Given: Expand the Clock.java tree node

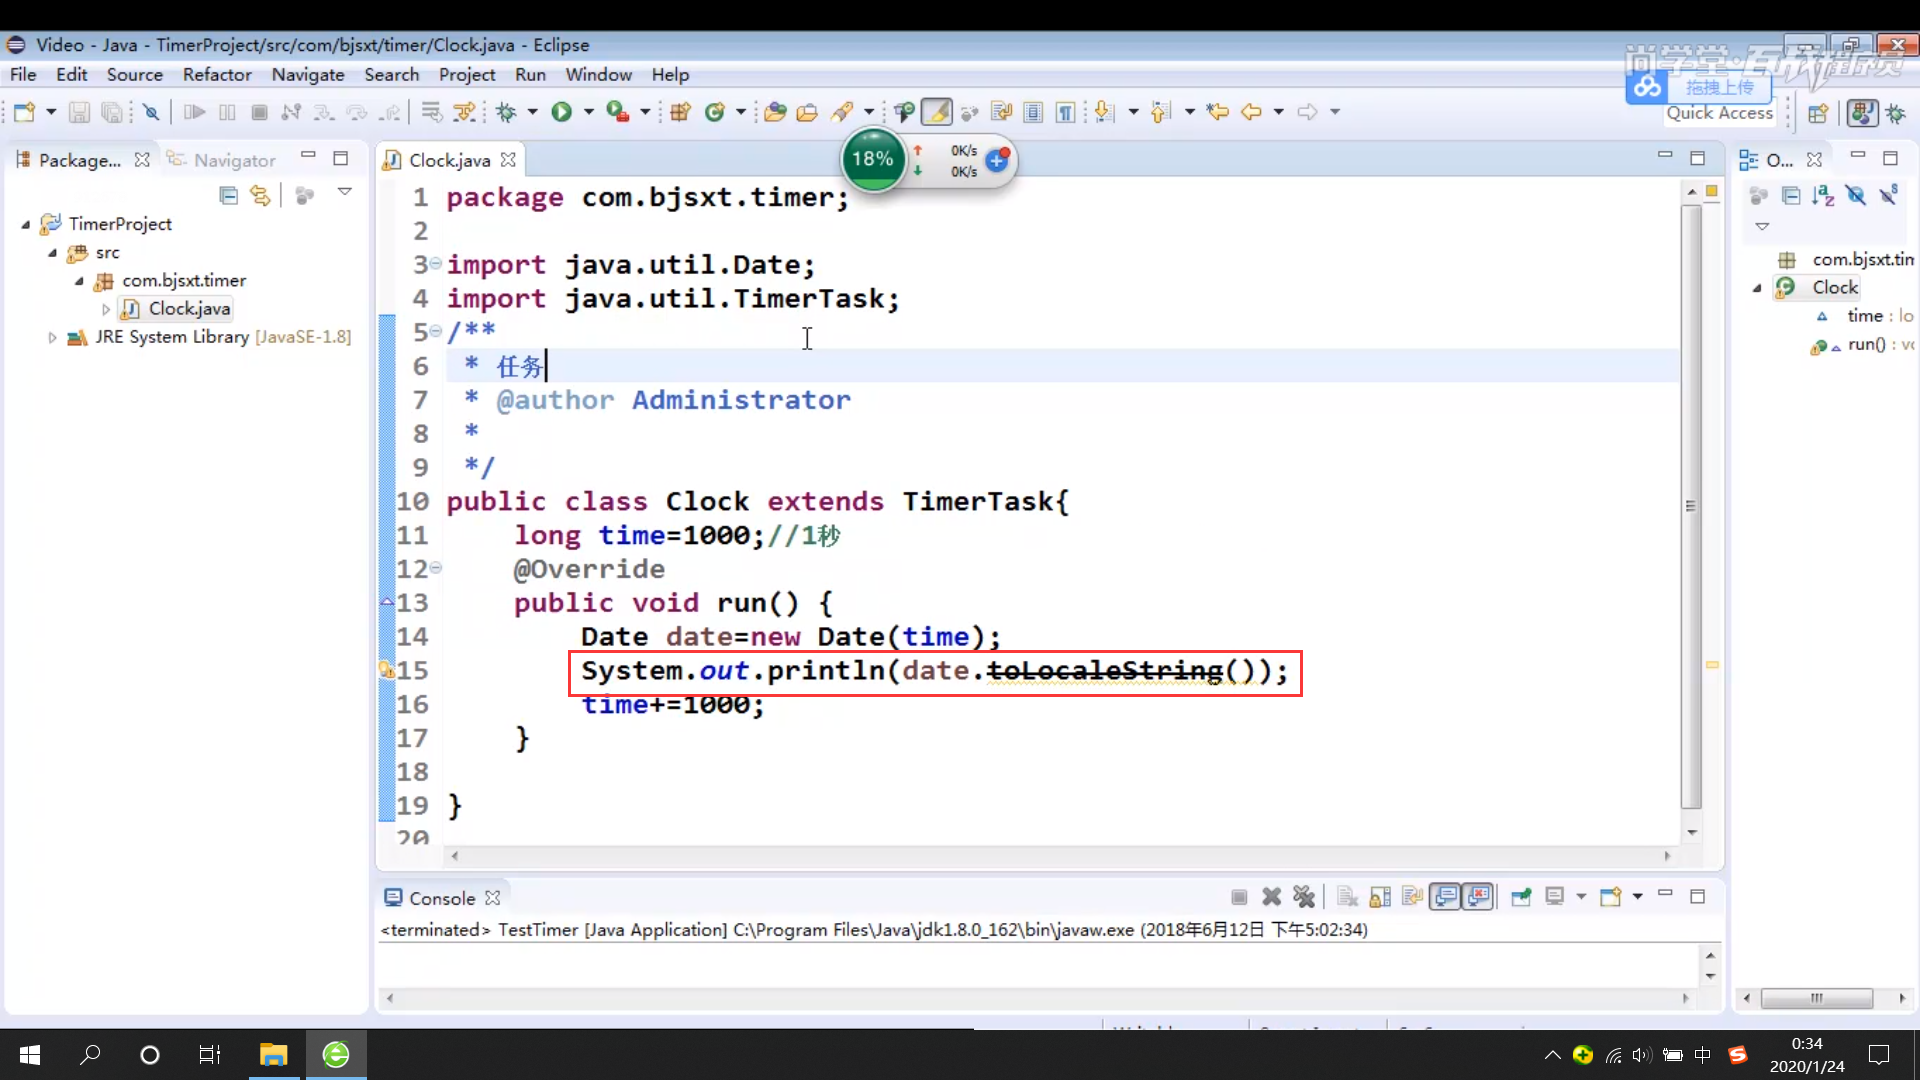Looking at the screenshot, I should pyautogui.click(x=106, y=309).
